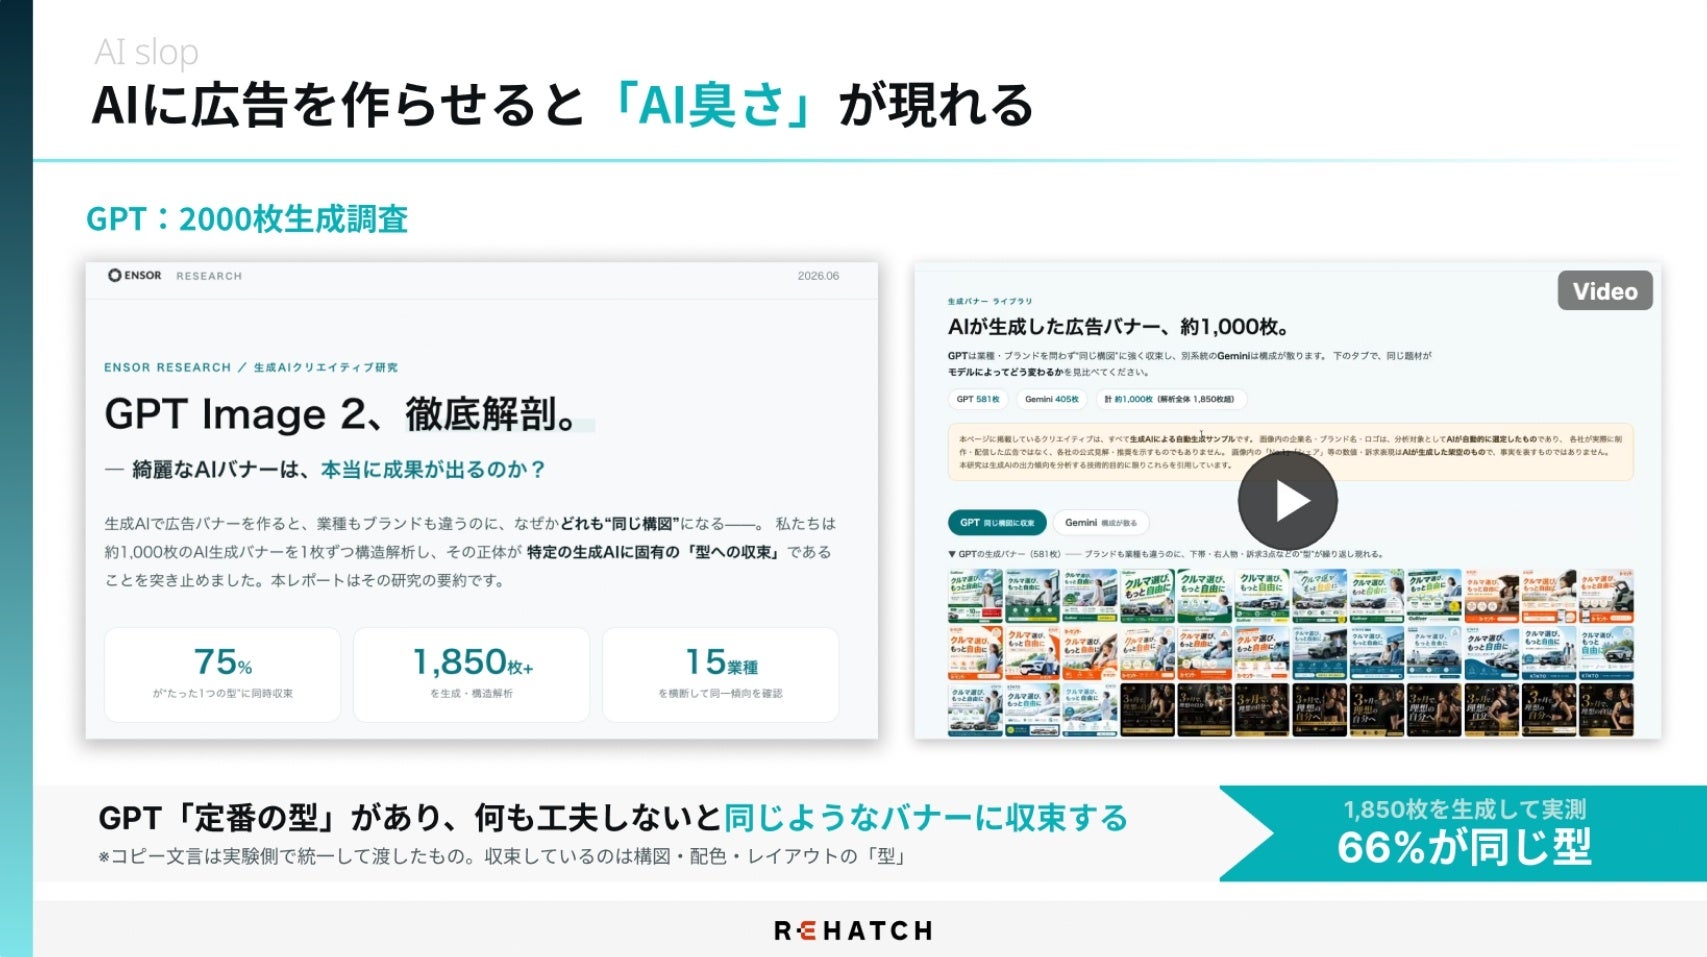Click the Video badge label
The width and height of the screenshot is (1707, 957).
[x=1605, y=291]
